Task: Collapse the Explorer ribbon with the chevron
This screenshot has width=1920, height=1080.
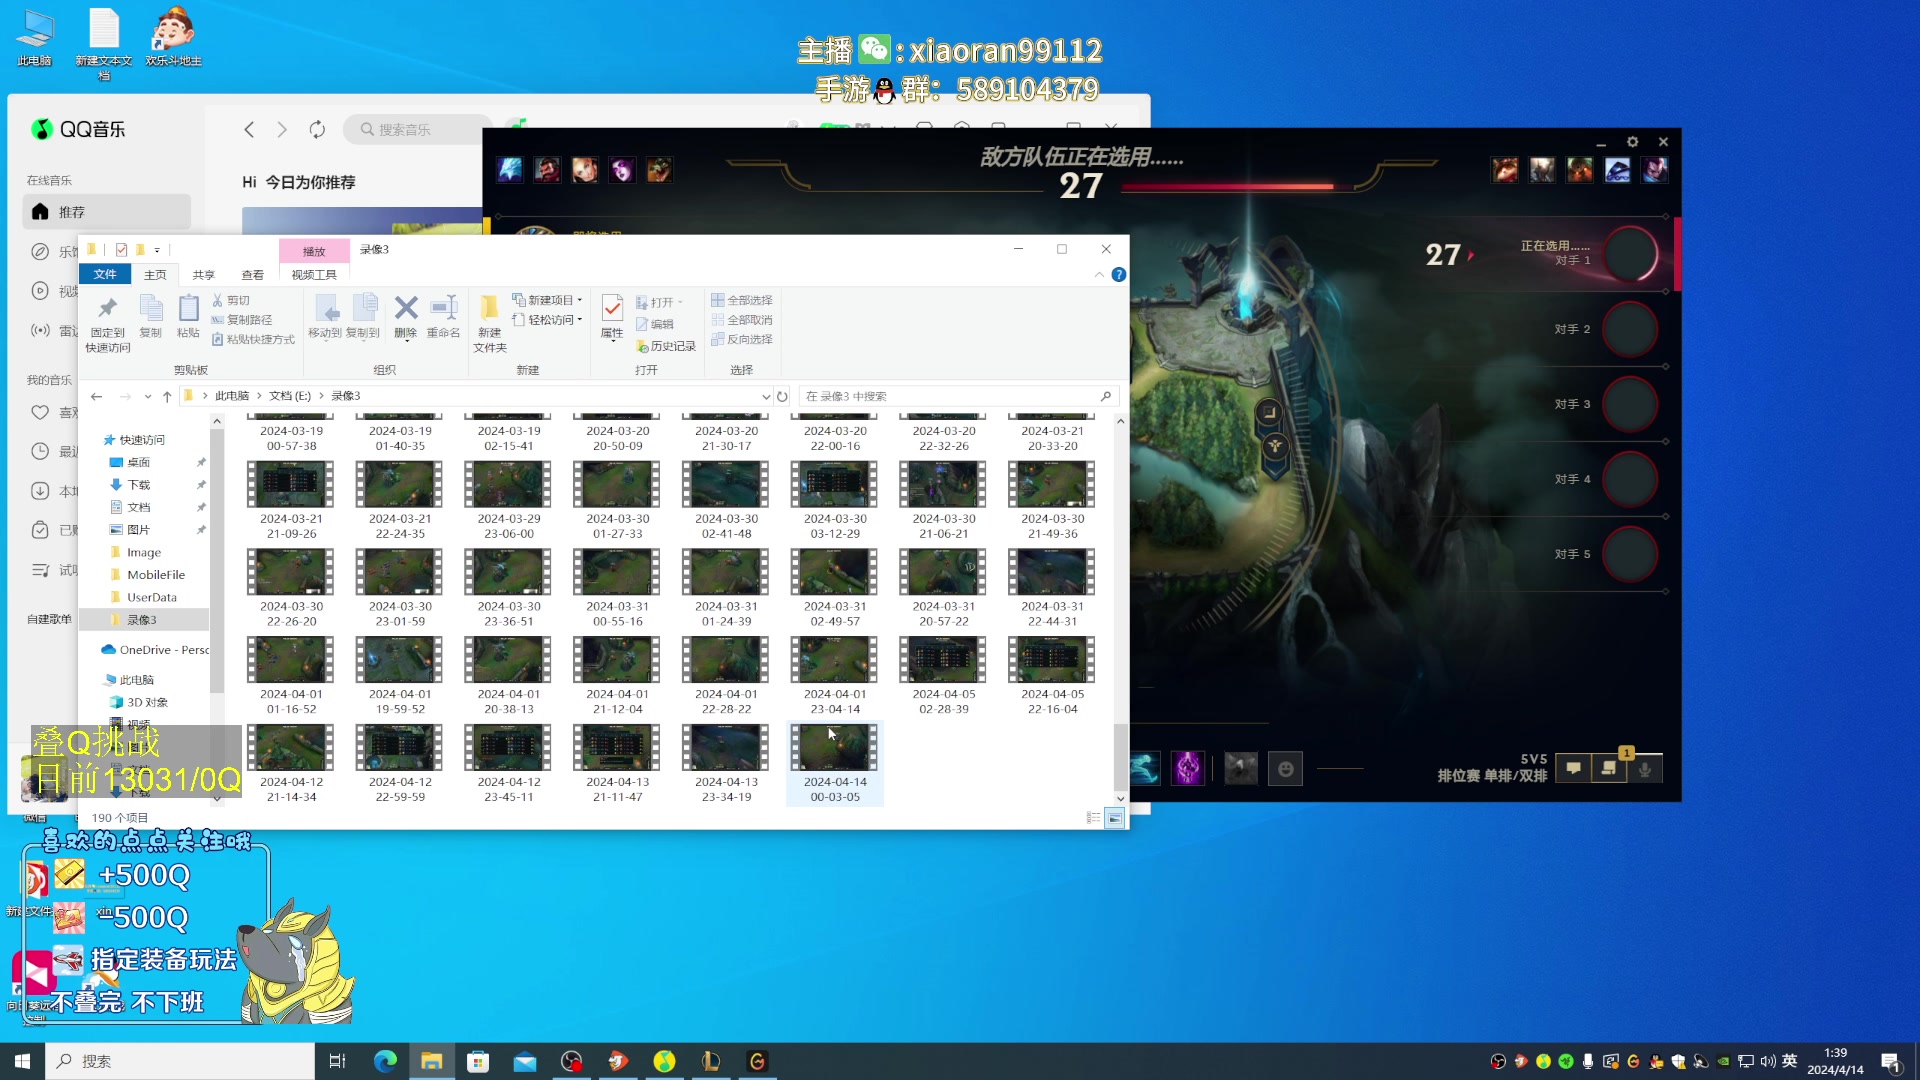Action: 1099,275
